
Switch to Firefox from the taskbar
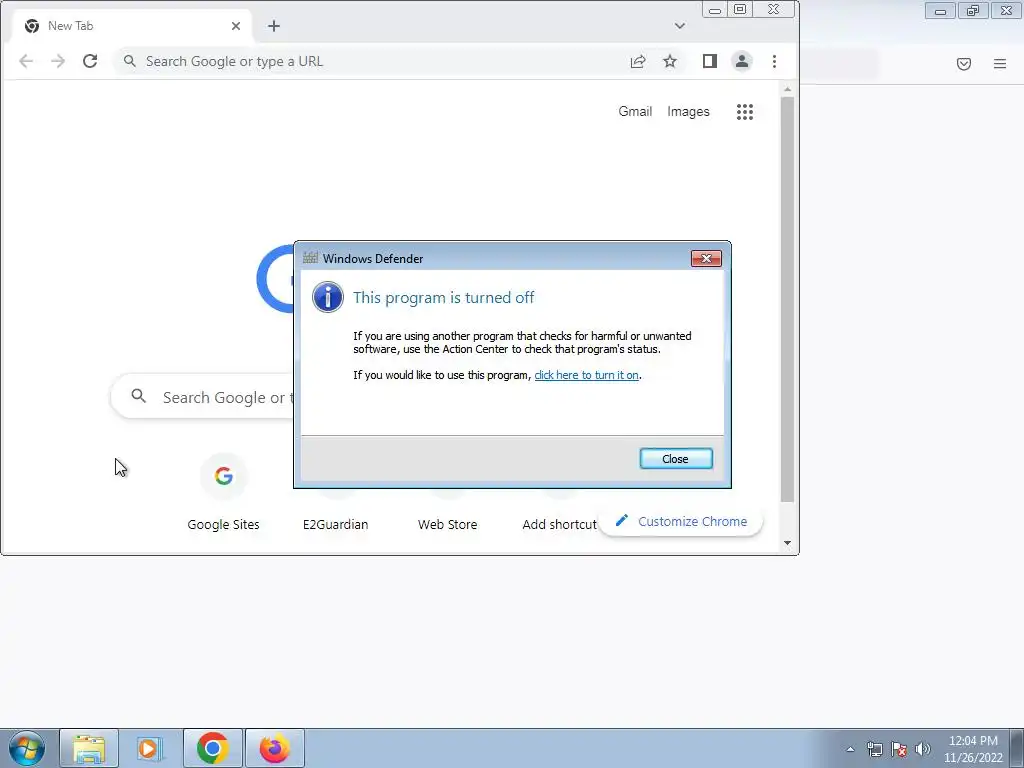point(275,748)
